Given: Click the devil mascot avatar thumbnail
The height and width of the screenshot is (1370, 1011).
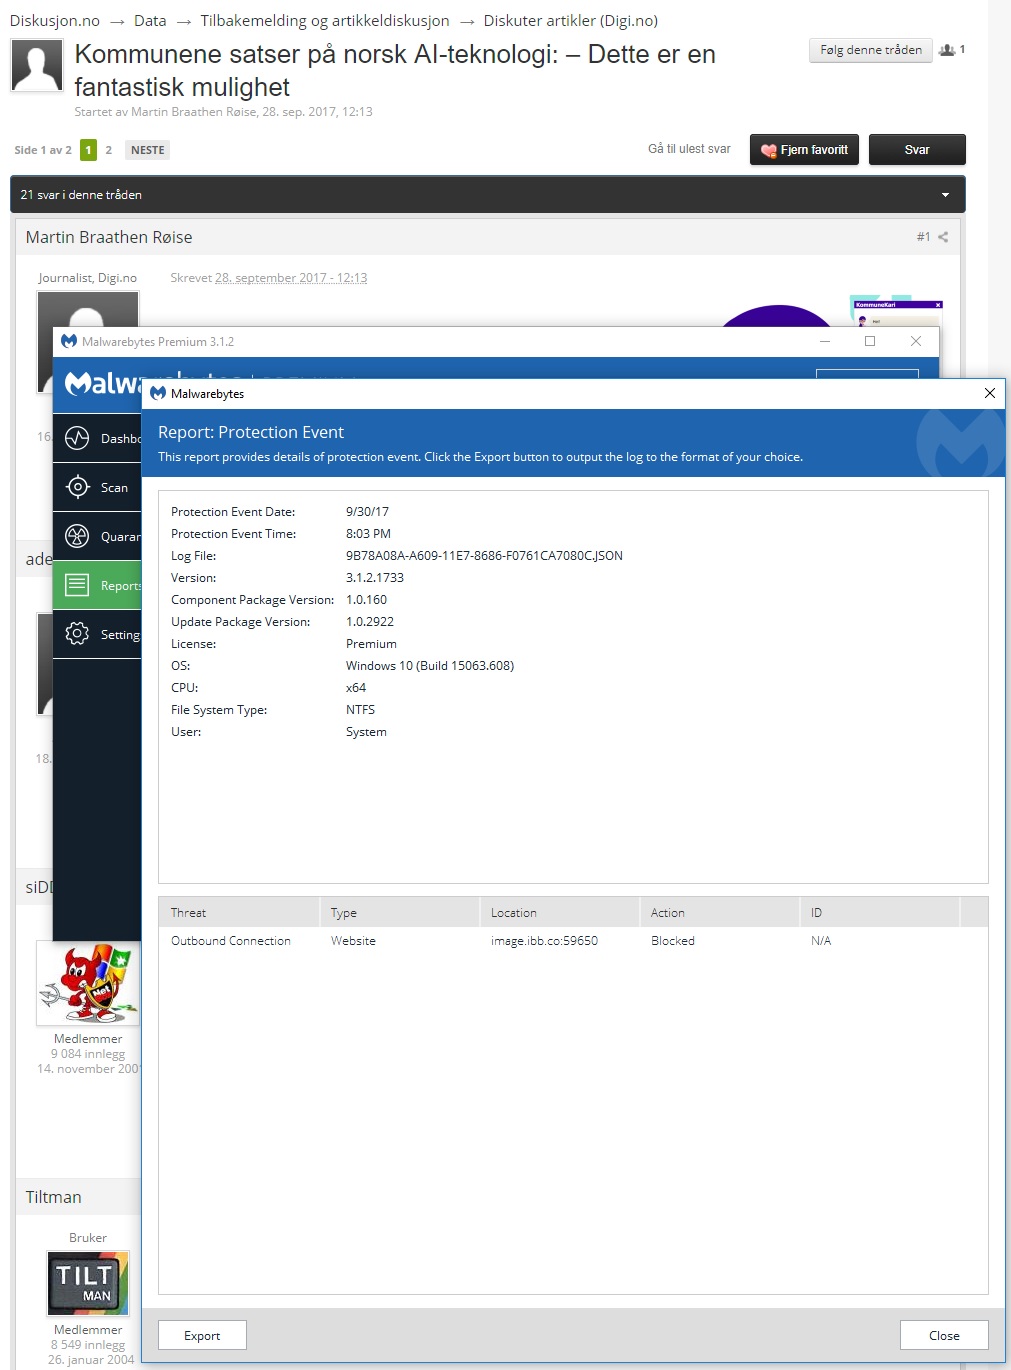Looking at the screenshot, I should coord(88,983).
